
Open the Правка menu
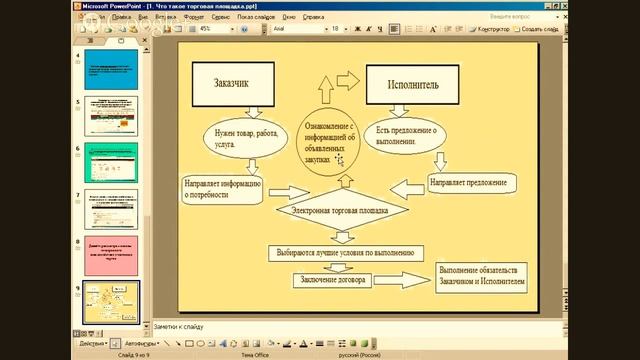pos(121,17)
